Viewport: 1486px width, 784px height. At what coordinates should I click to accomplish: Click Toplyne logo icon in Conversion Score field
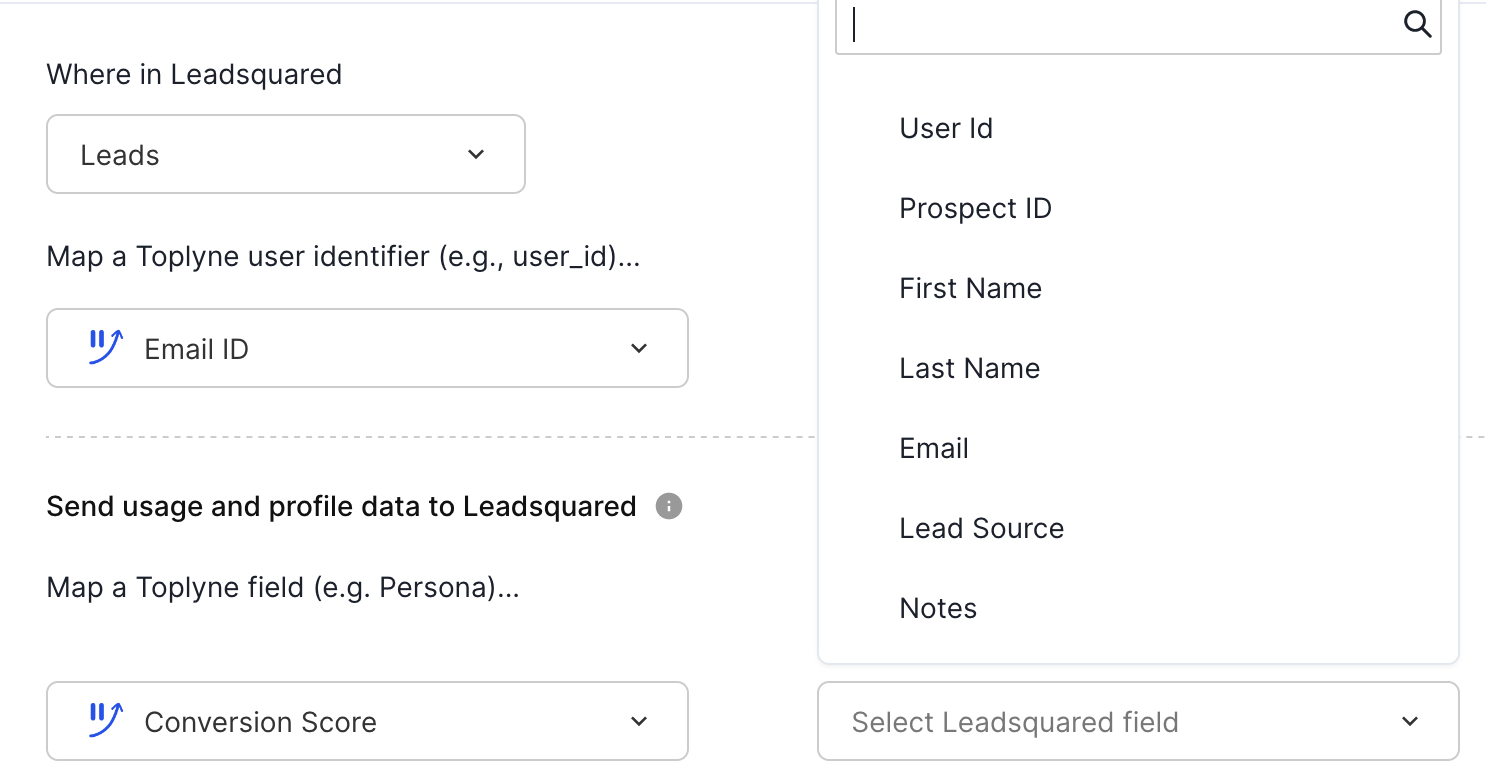pyautogui.click(x=105, y=721)
